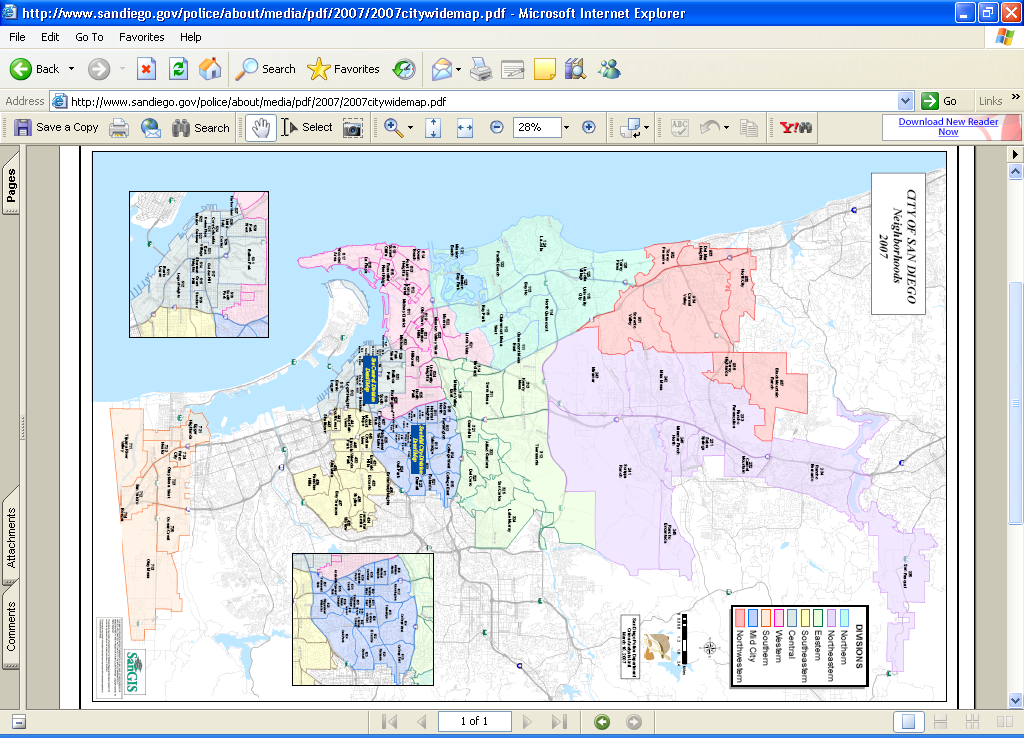Activate the Snapshot camera tool
This screenshot has height=738, width=1024.
(352, 128)
